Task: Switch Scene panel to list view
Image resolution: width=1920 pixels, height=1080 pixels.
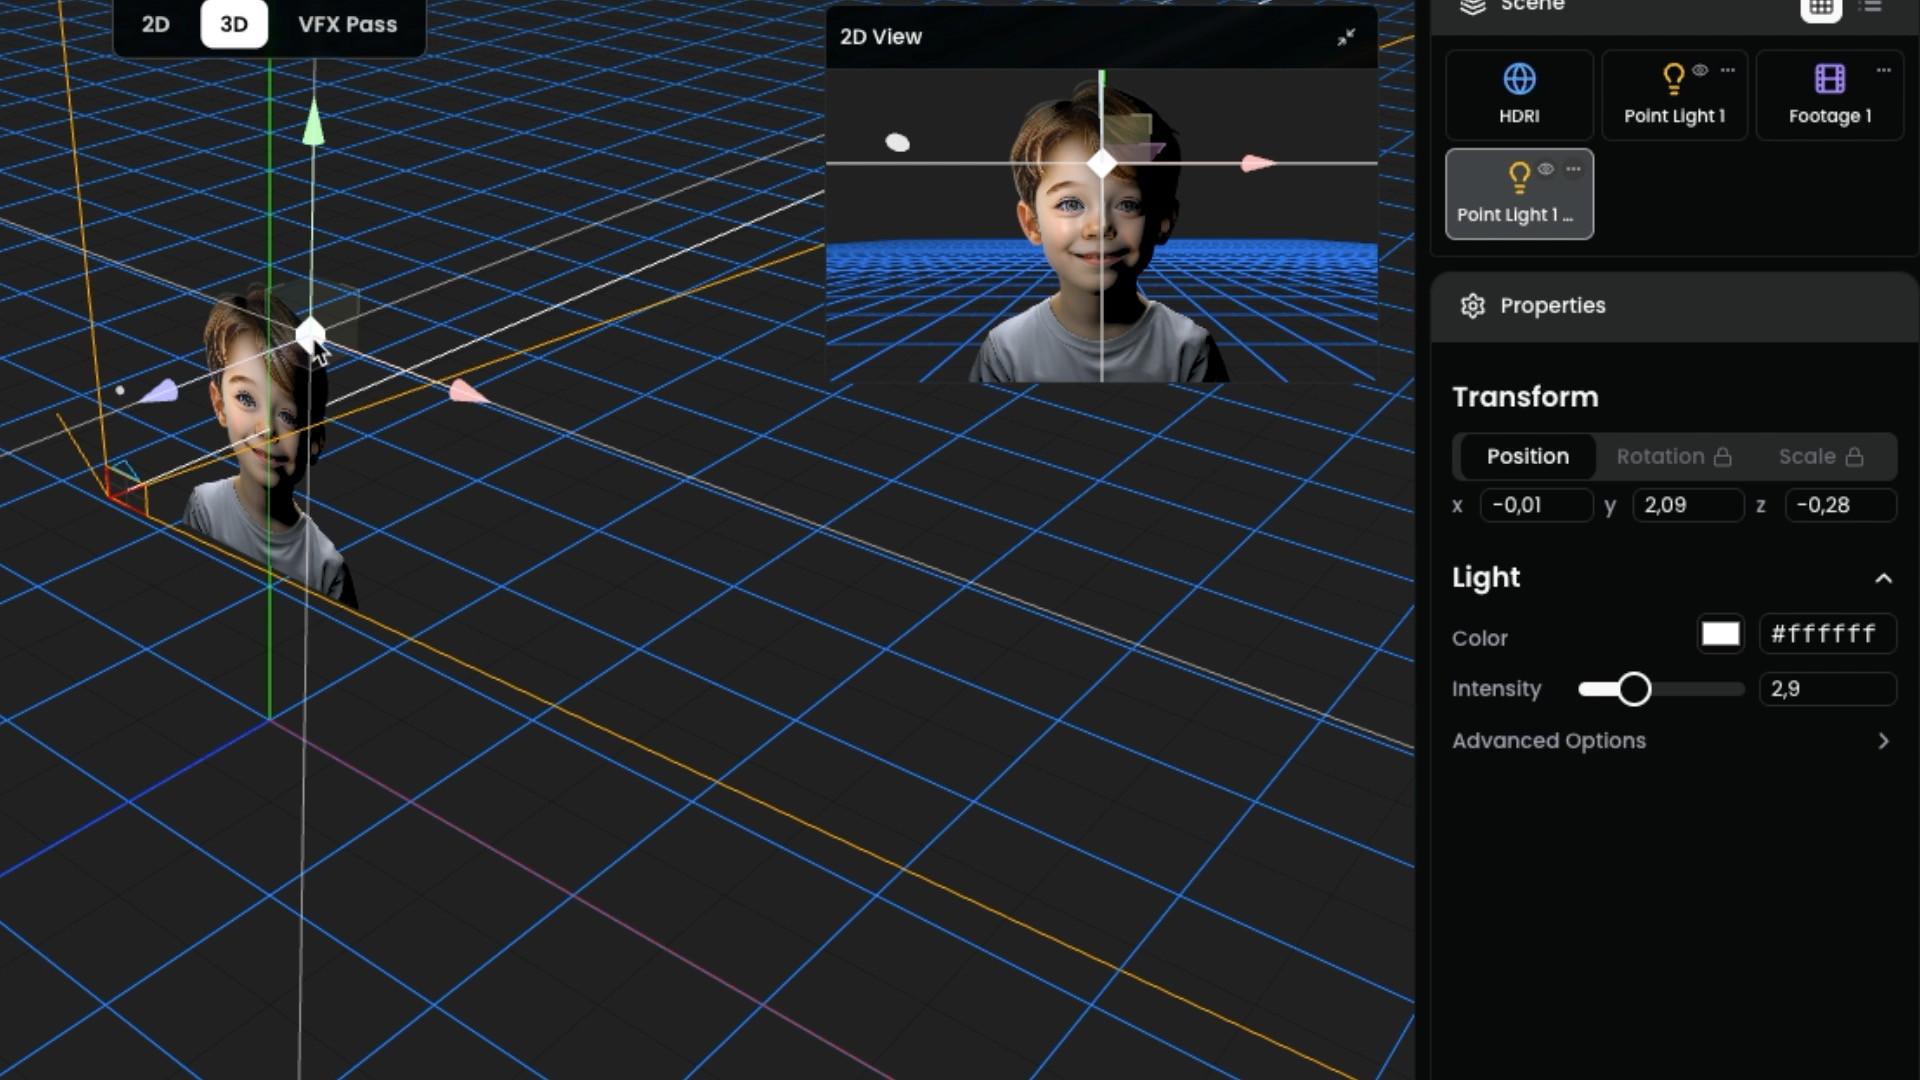Action: 1871,7
